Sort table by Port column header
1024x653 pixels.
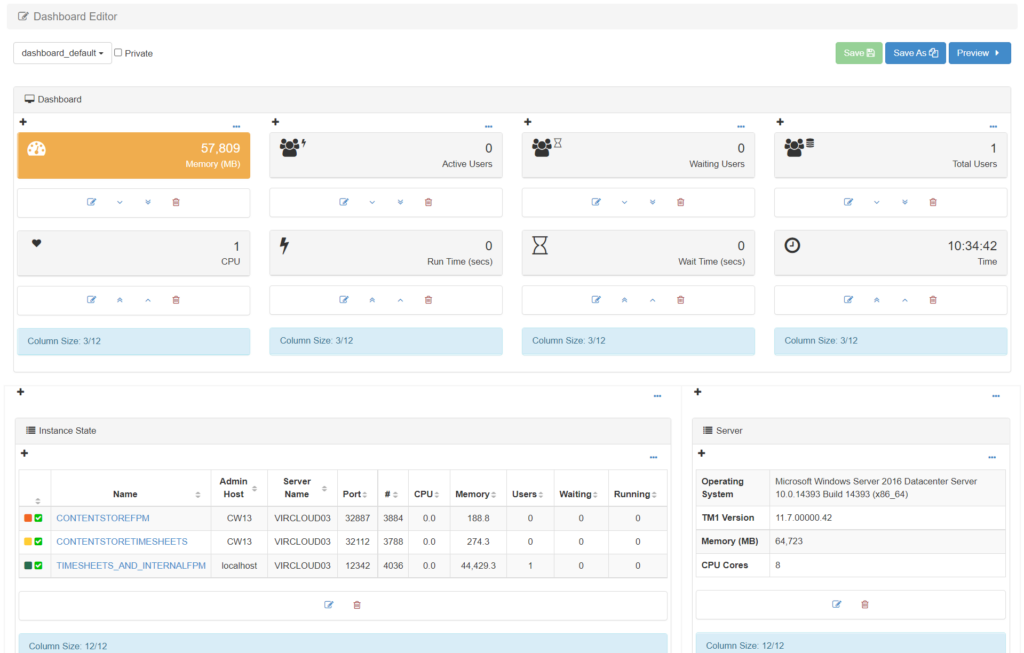[357, 494]
